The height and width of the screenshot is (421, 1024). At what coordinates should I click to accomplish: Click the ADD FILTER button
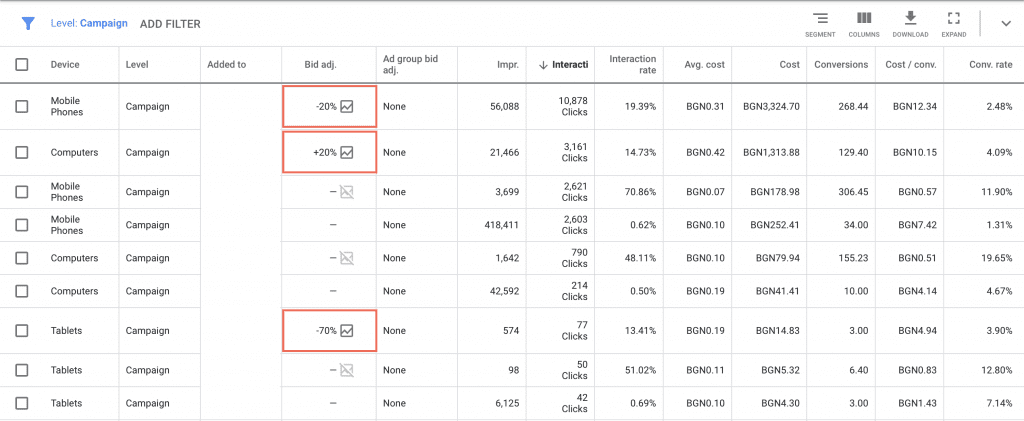pos(170,23)
